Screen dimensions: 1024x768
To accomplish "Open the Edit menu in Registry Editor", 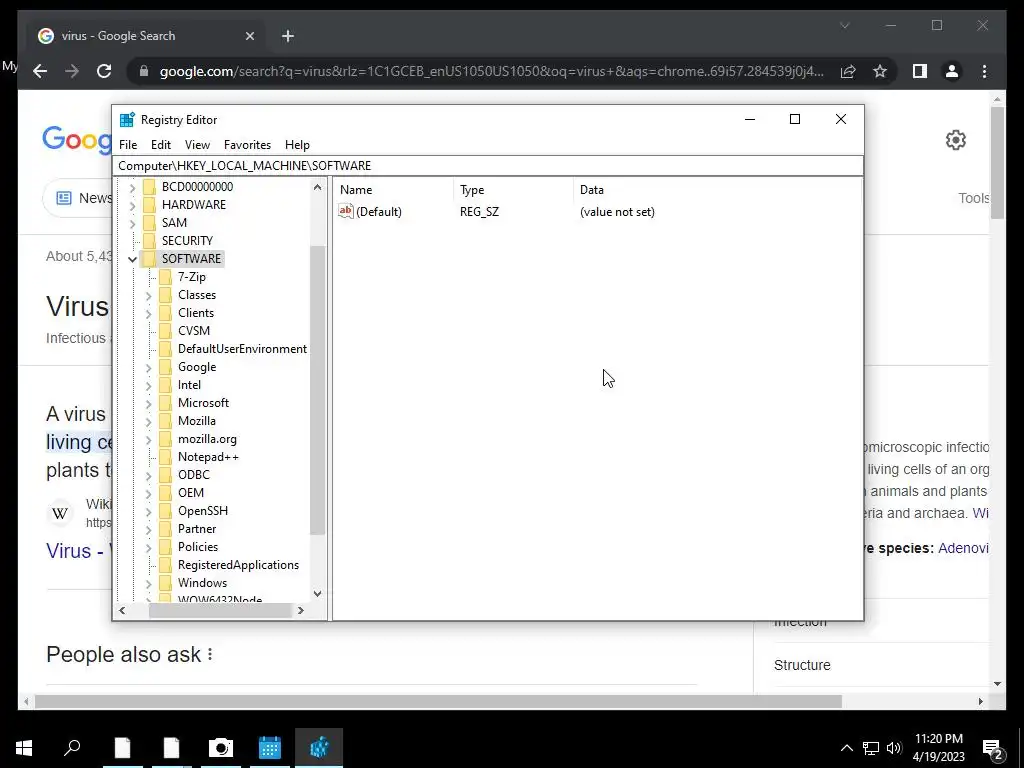I will [x=161, y=145].
